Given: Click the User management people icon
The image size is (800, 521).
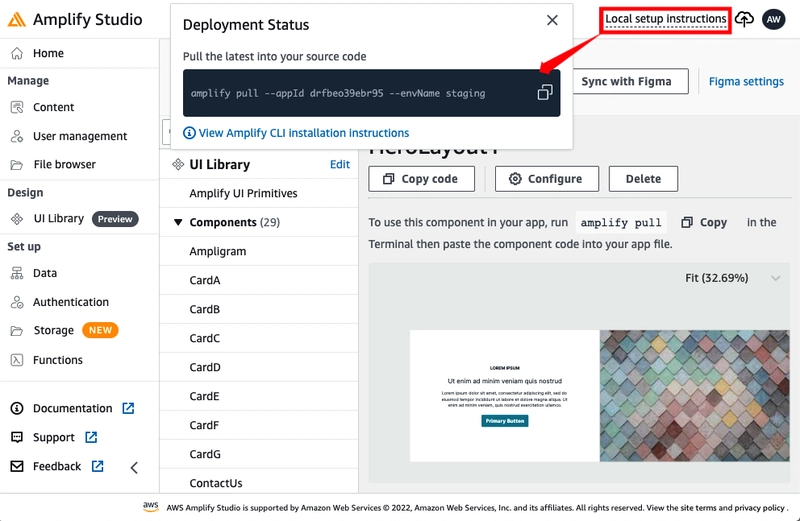Looking at the screenshot, I should point(17,136).
